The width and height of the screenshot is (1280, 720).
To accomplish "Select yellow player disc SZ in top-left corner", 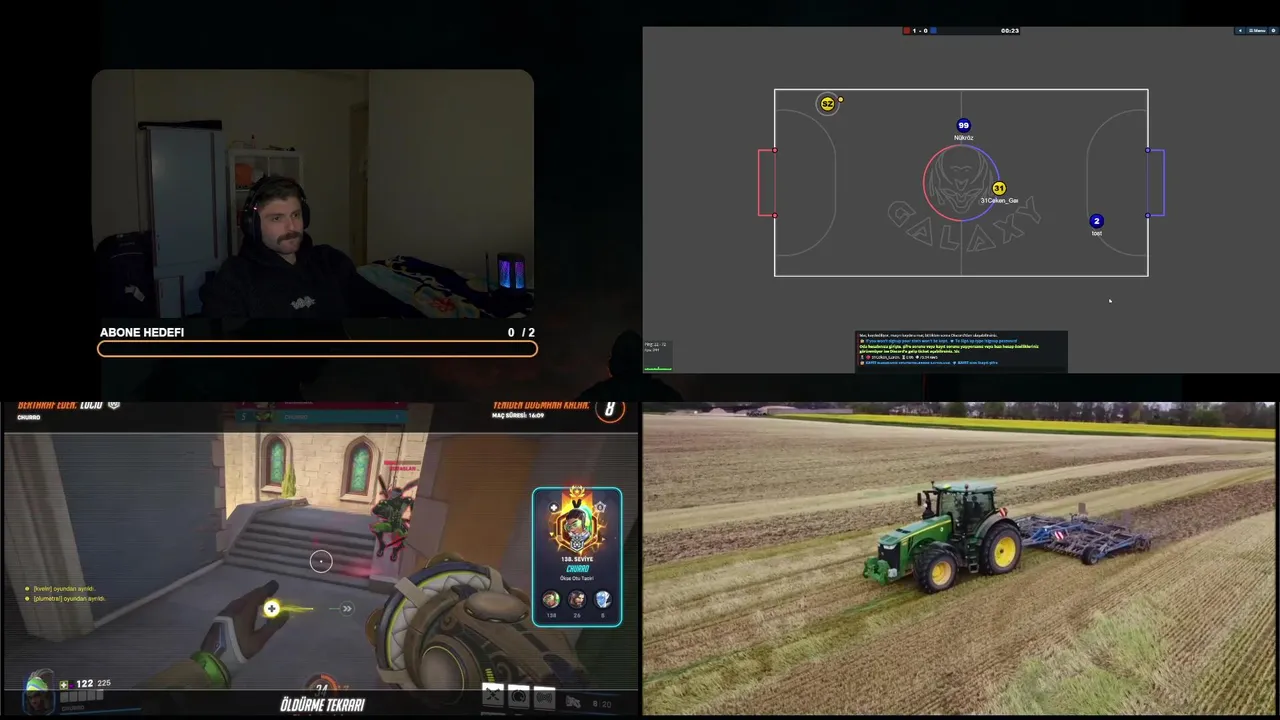I will 827,104.
